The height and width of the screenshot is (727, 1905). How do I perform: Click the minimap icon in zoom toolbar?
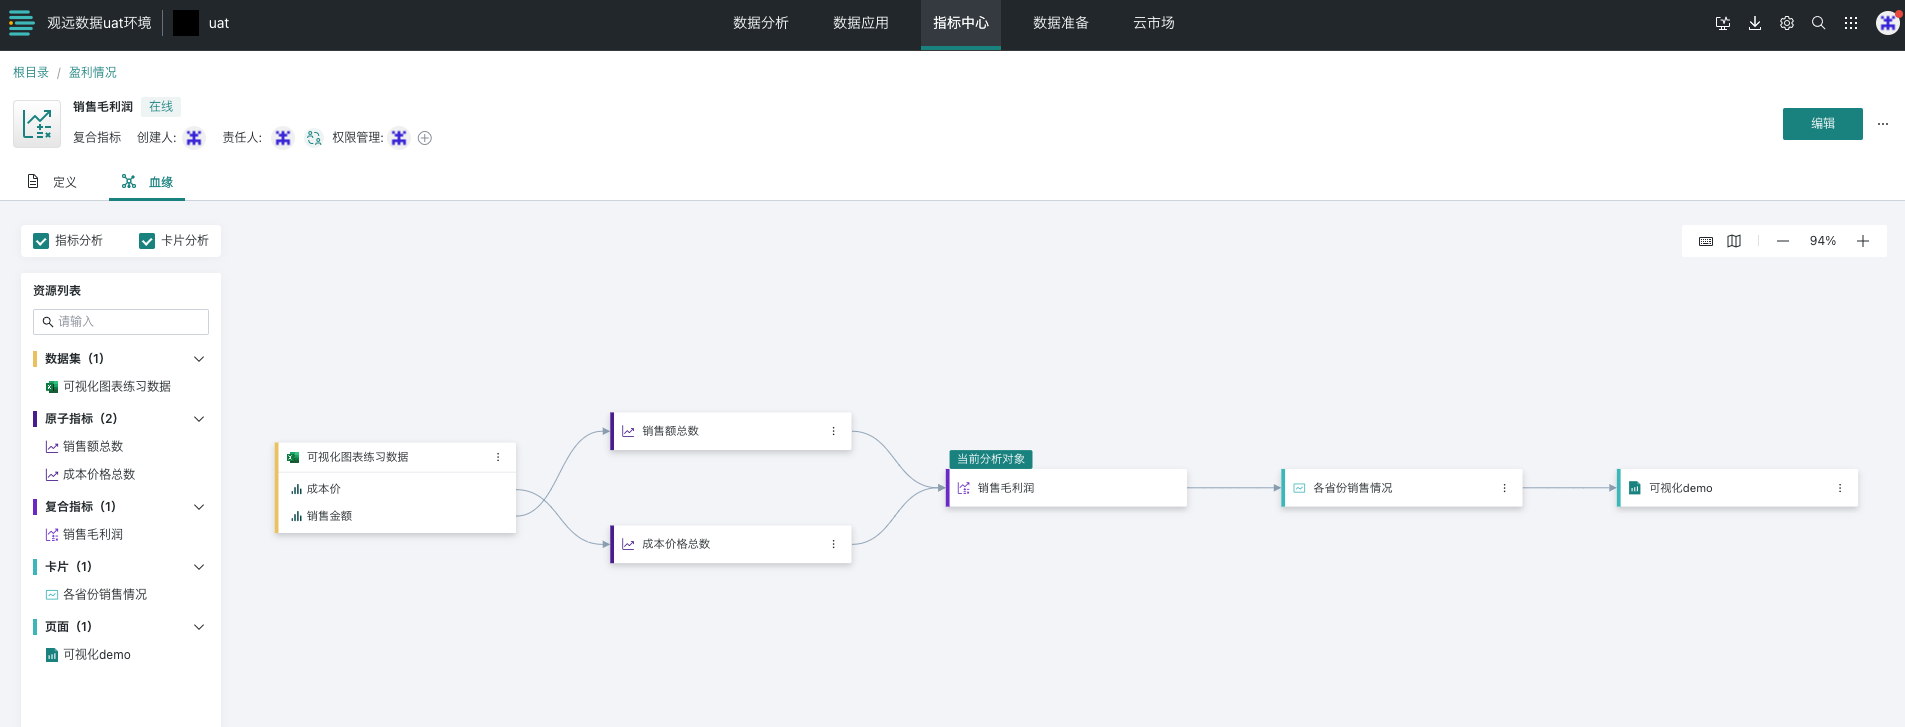tap(1734, 241)
